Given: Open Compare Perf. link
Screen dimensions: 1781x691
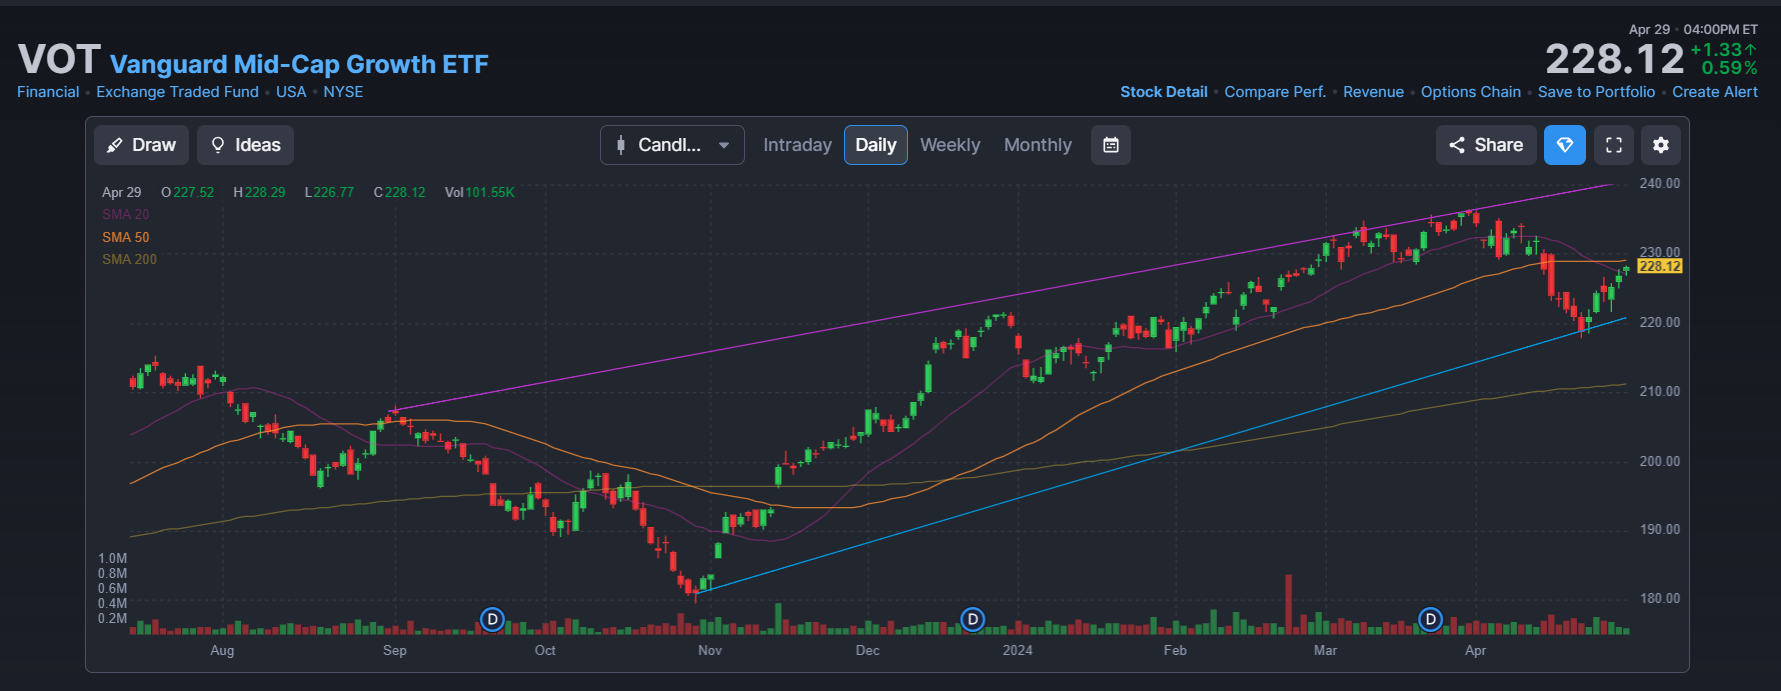Looking at the screenshot, I should pos(1275,92).
